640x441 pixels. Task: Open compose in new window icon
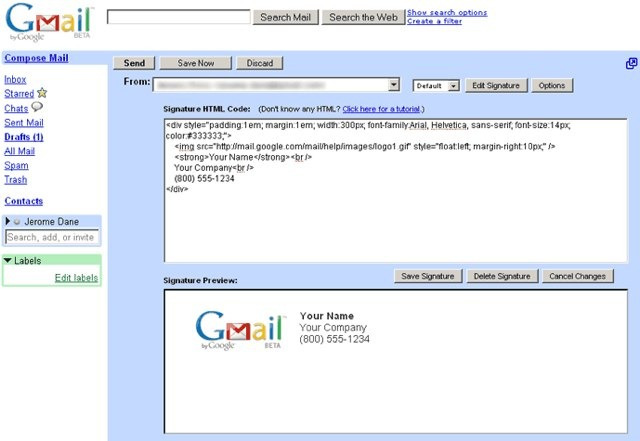point(631,63)
